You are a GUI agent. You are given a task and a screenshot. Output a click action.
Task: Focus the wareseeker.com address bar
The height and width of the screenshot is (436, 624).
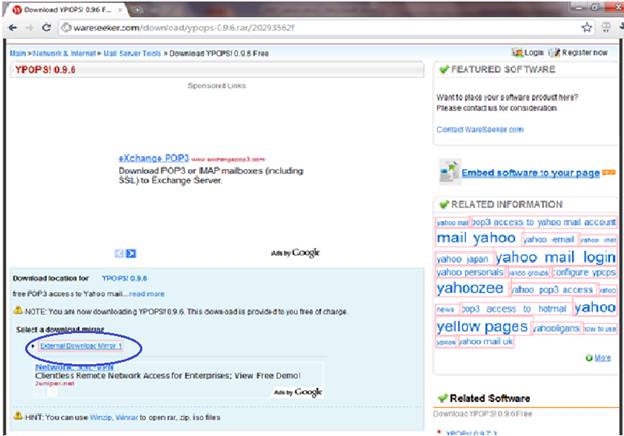click(x=318, y=27)
